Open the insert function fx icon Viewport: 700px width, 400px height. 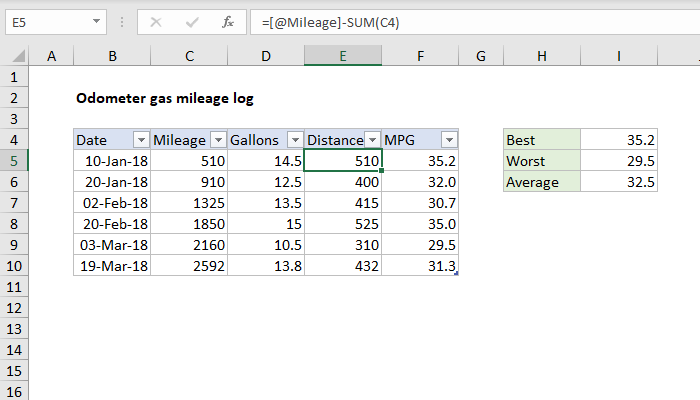pyautogui.click(x=228, y=20)
